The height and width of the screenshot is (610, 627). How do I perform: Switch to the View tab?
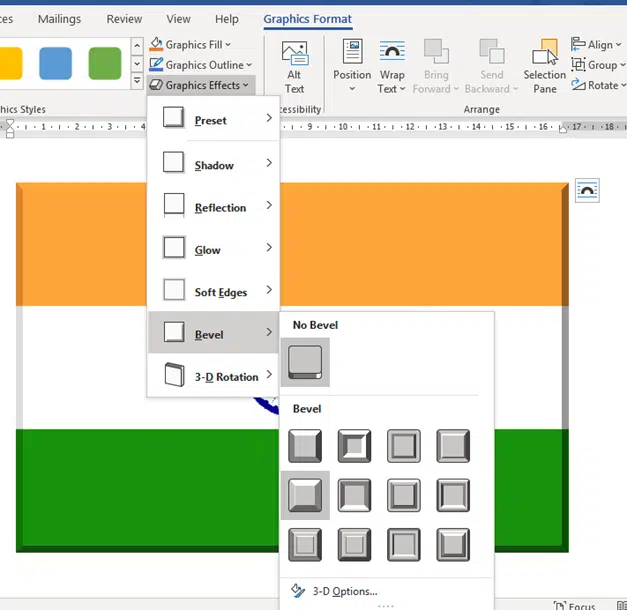(178, 19)
